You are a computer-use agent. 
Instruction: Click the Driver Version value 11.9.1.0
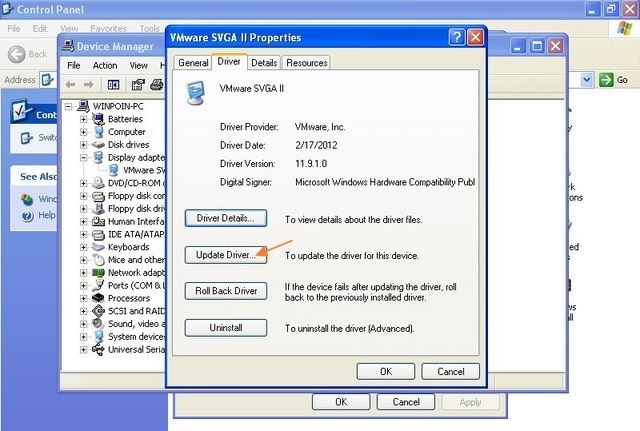pos(311,164)
